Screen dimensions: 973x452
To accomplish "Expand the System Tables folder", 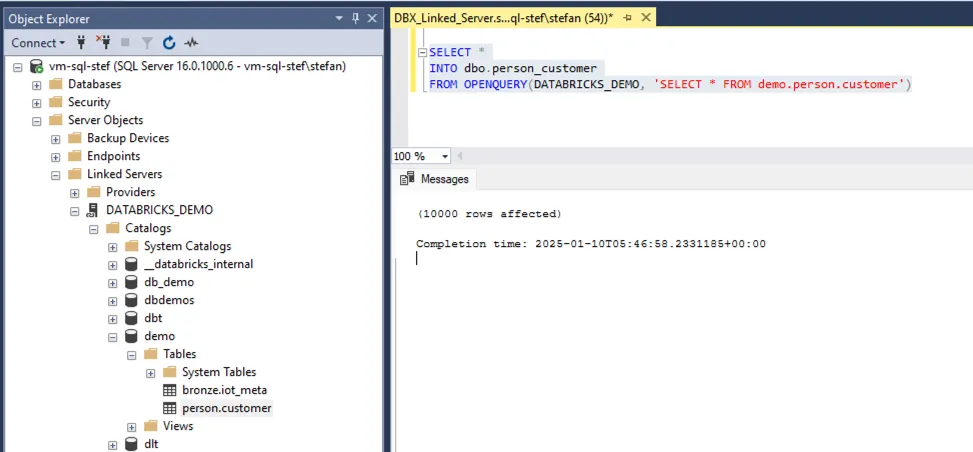I will tap(151, 372).
